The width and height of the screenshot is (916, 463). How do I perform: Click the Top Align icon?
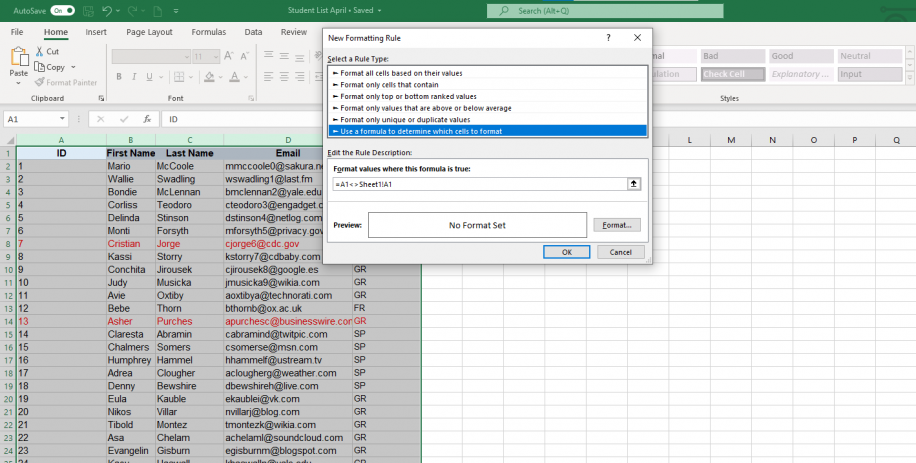tap(268, 55)
